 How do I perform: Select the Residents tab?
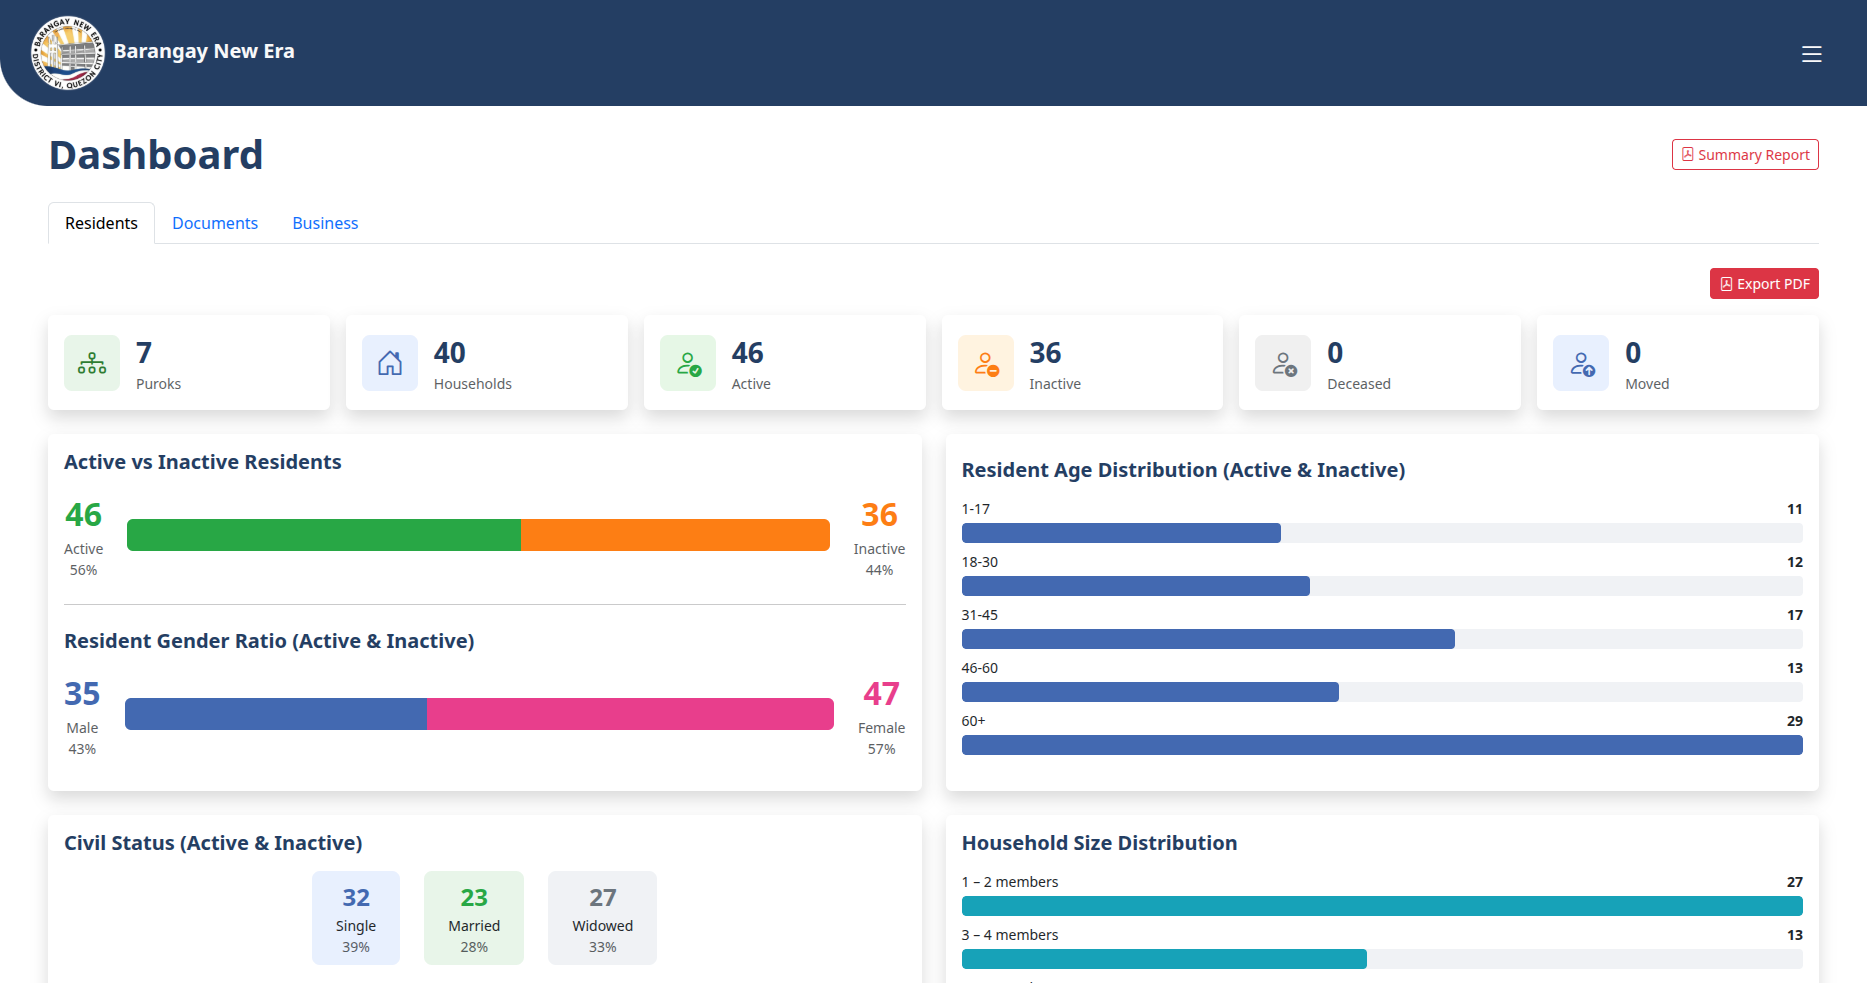click(101, 223)
